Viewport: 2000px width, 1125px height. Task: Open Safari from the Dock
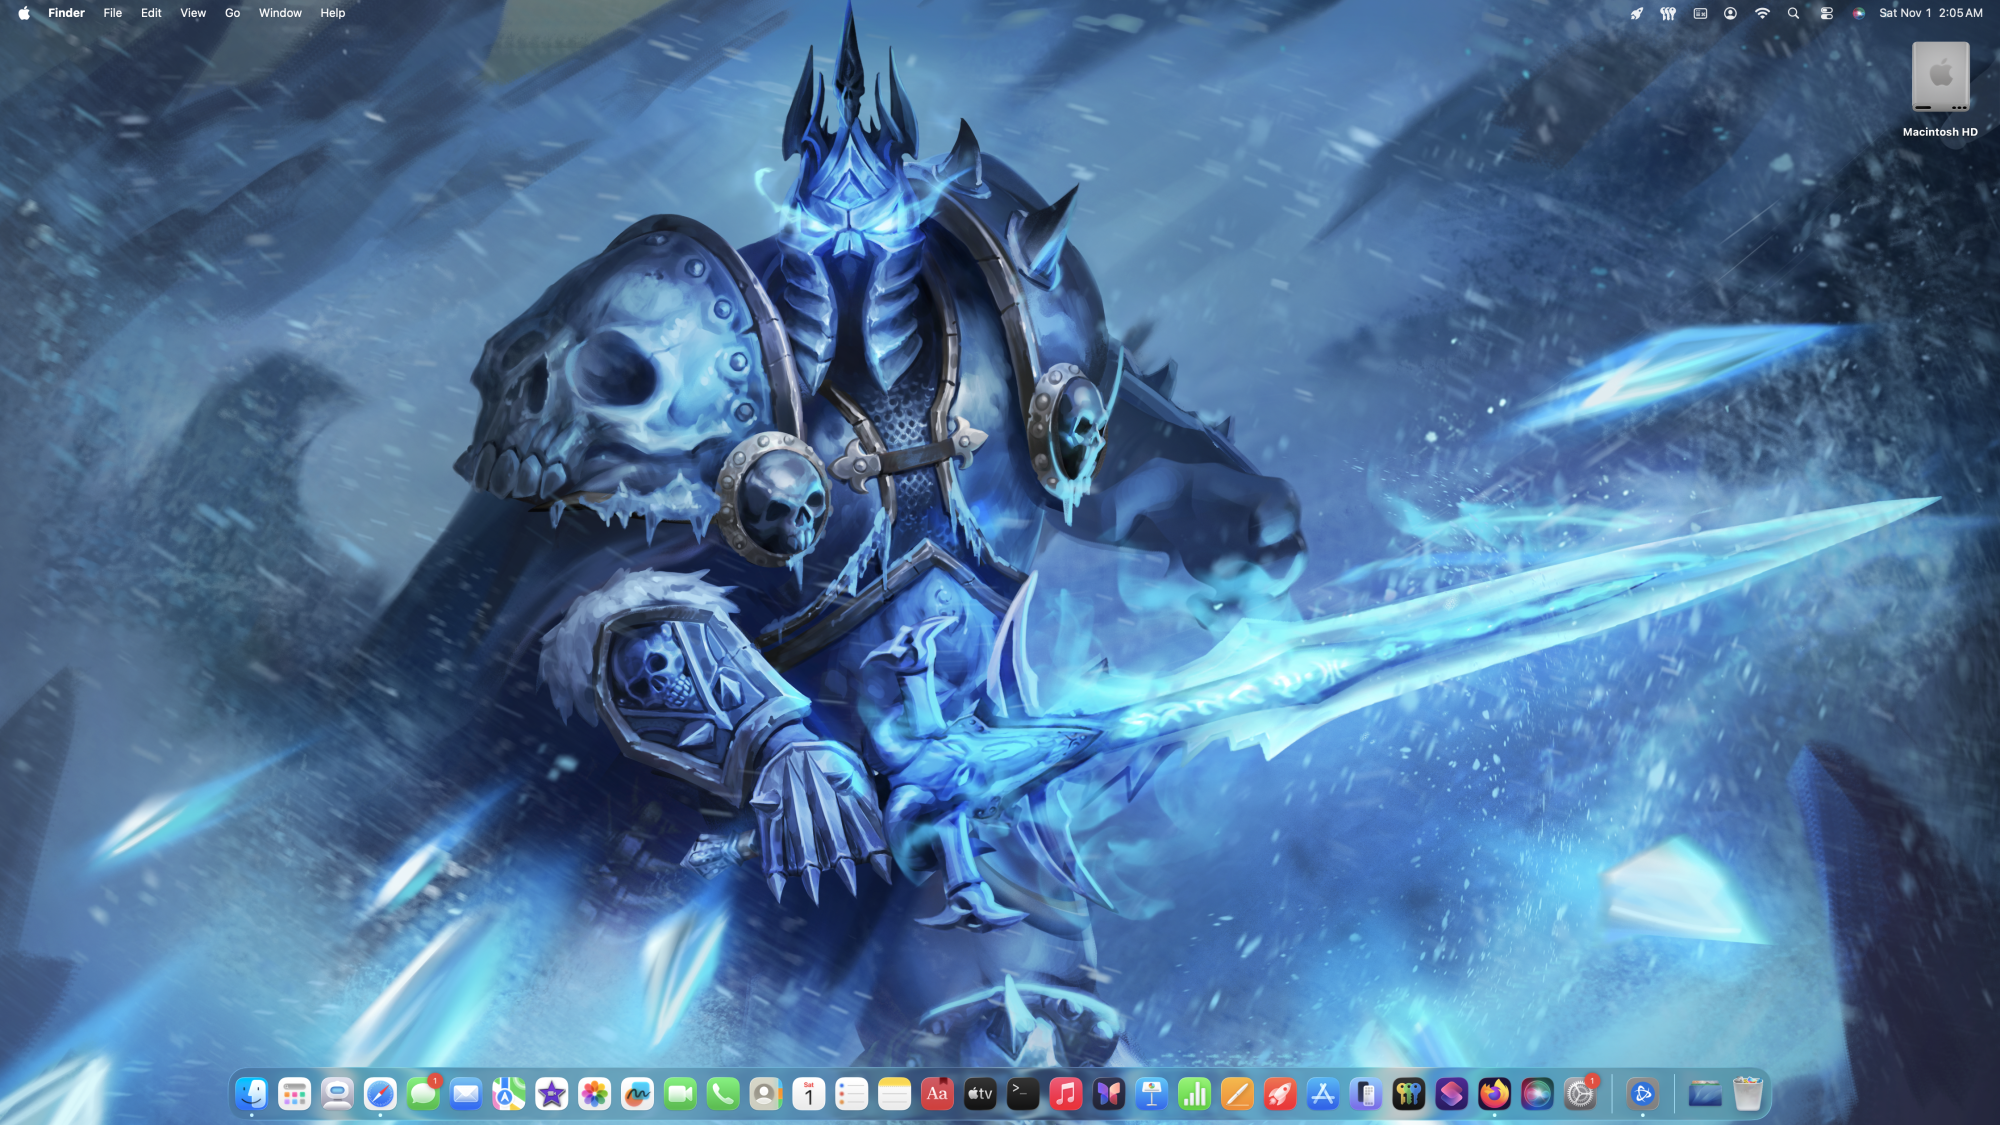click(378, 1094)
